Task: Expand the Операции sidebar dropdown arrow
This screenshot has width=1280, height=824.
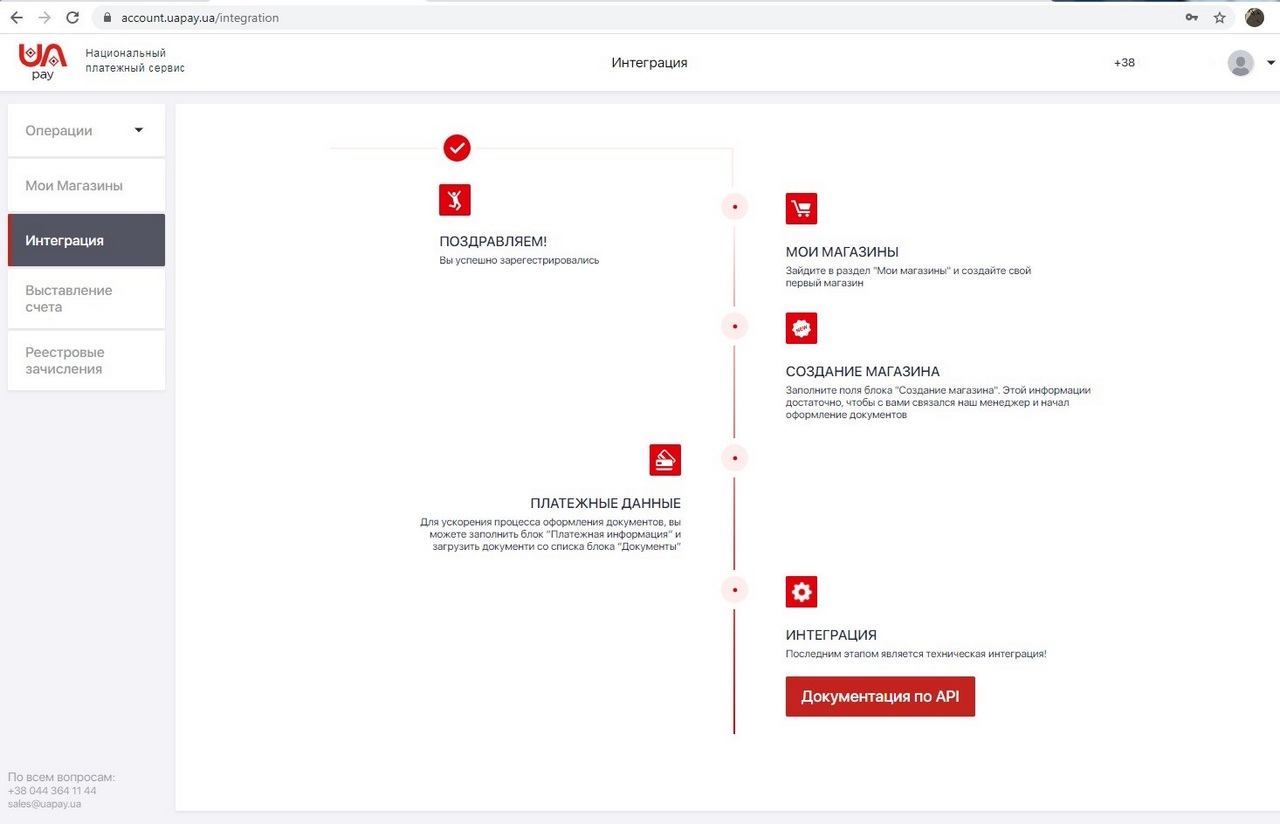Action: click(139, 130)
